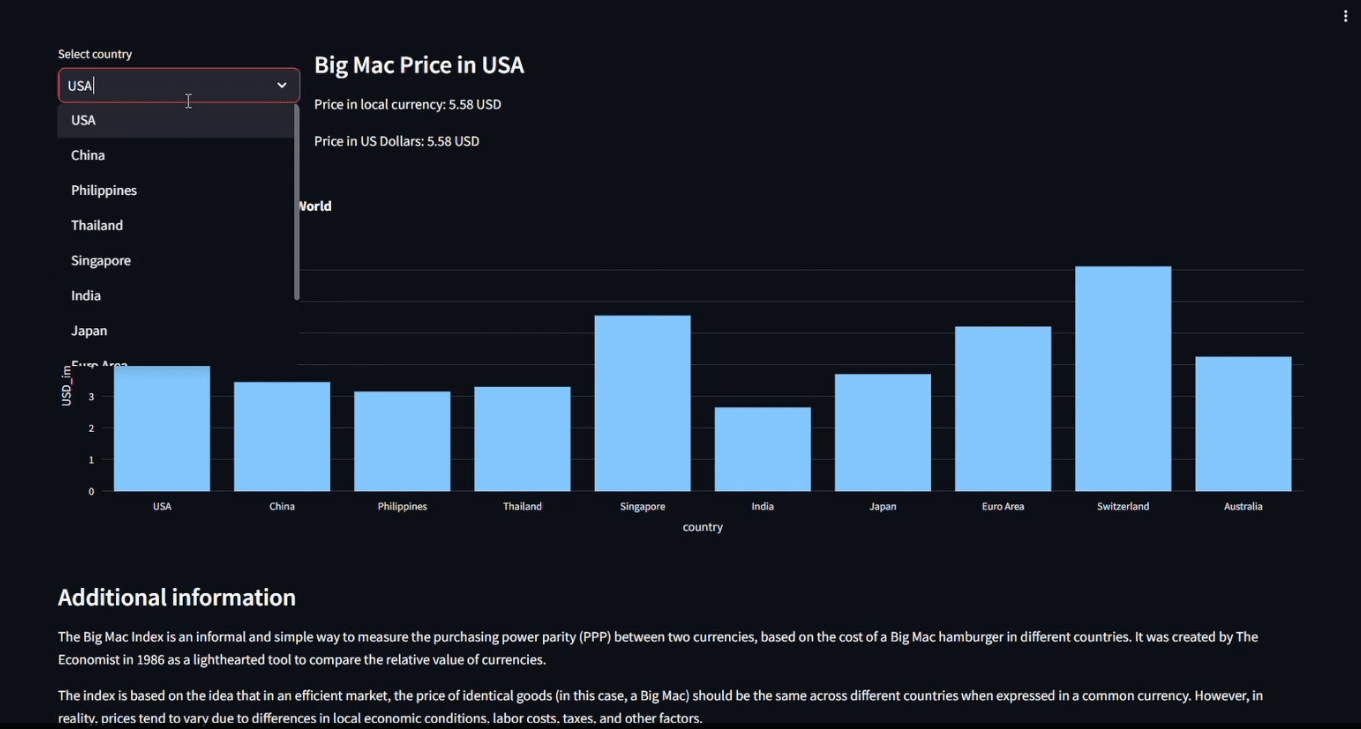Choose Singapore from the country list
The height and width of the screenshot is (729, 1361).
pyautogui.click(x=101, y=260)
